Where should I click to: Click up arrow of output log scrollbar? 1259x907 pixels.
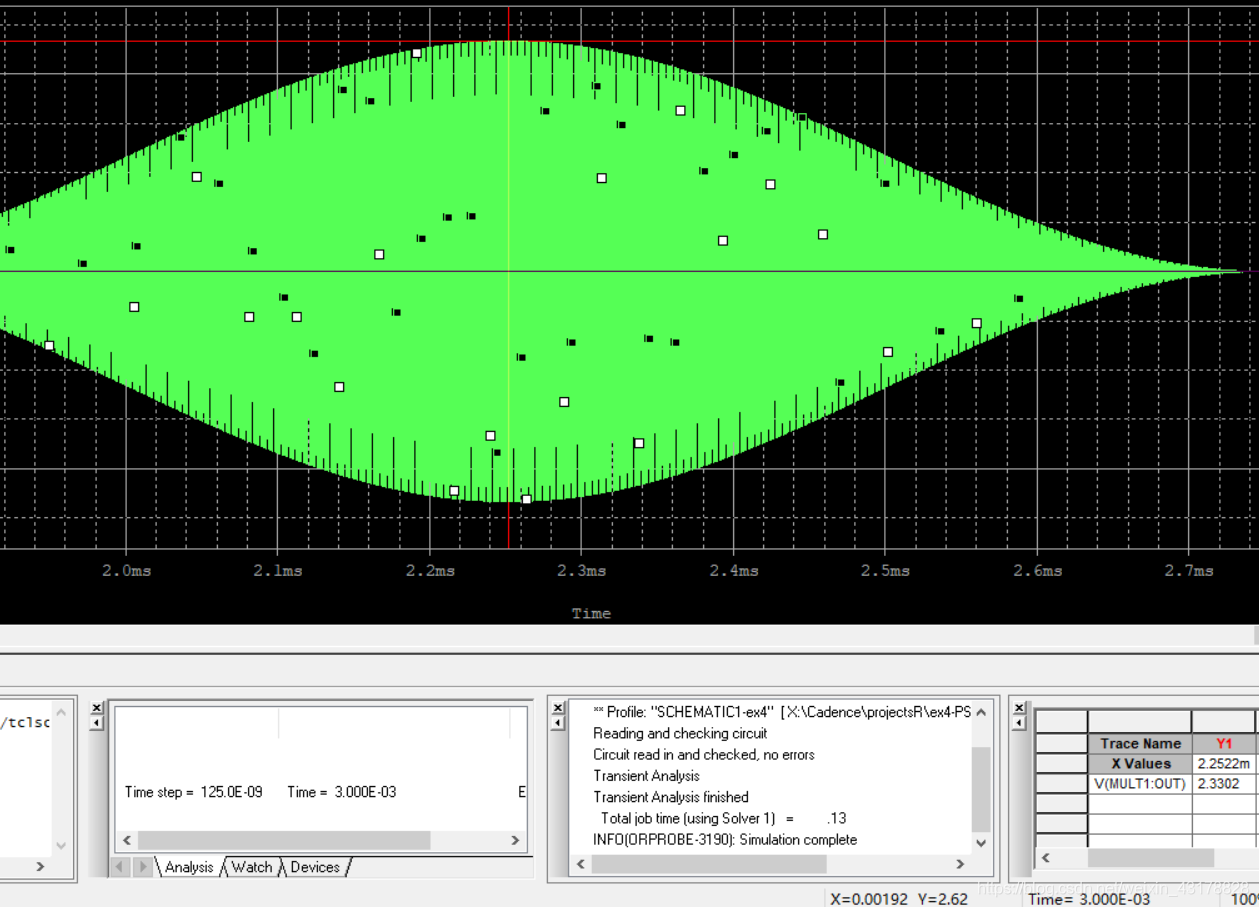coord(981,713)
